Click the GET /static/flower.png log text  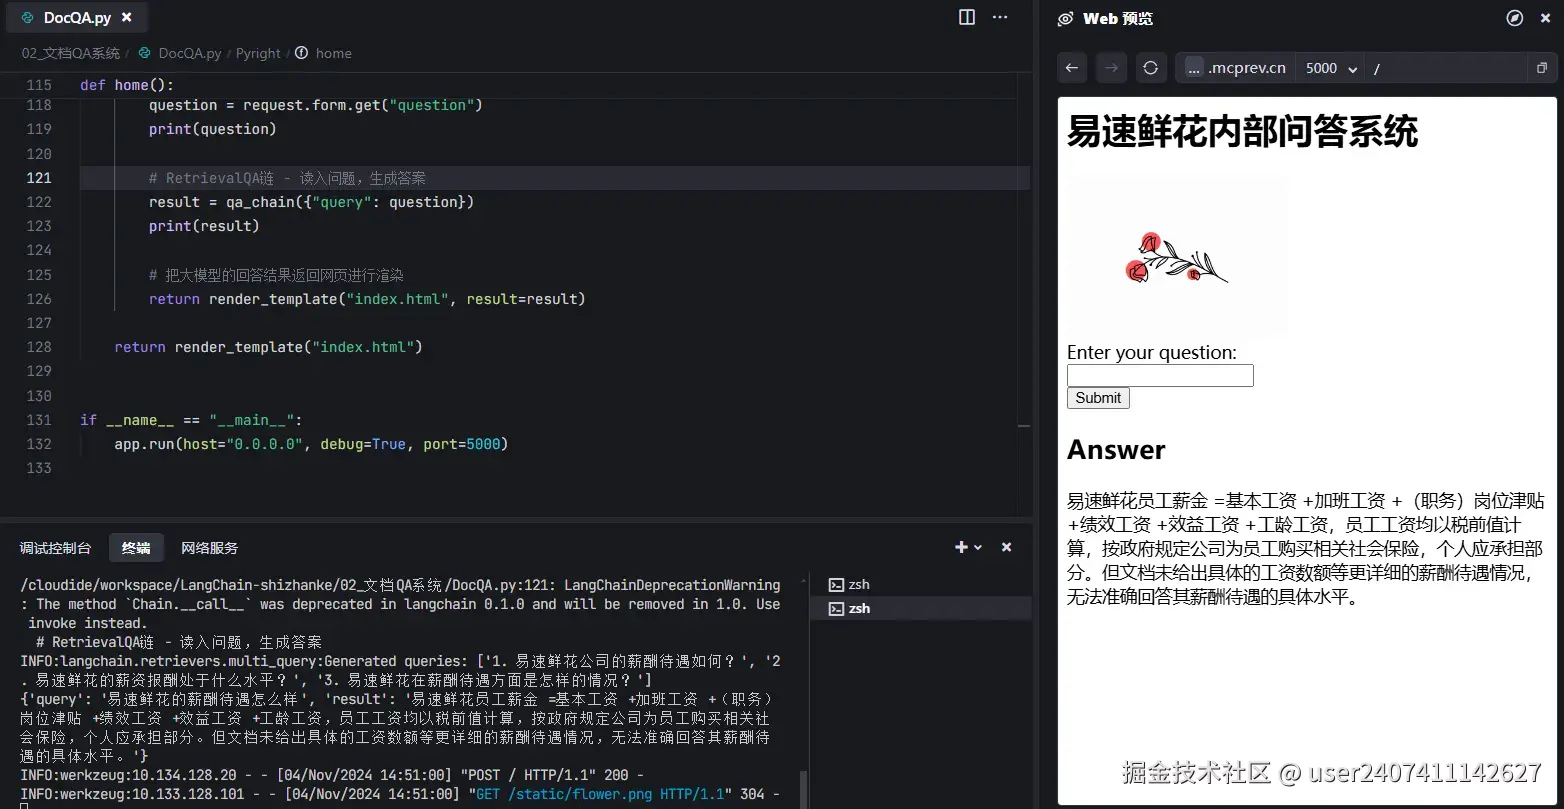point(600,794)
